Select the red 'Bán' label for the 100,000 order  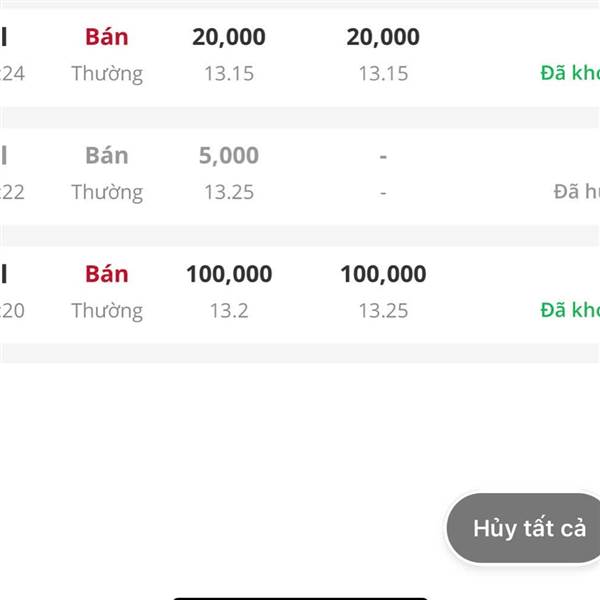[x=107, y=274]
